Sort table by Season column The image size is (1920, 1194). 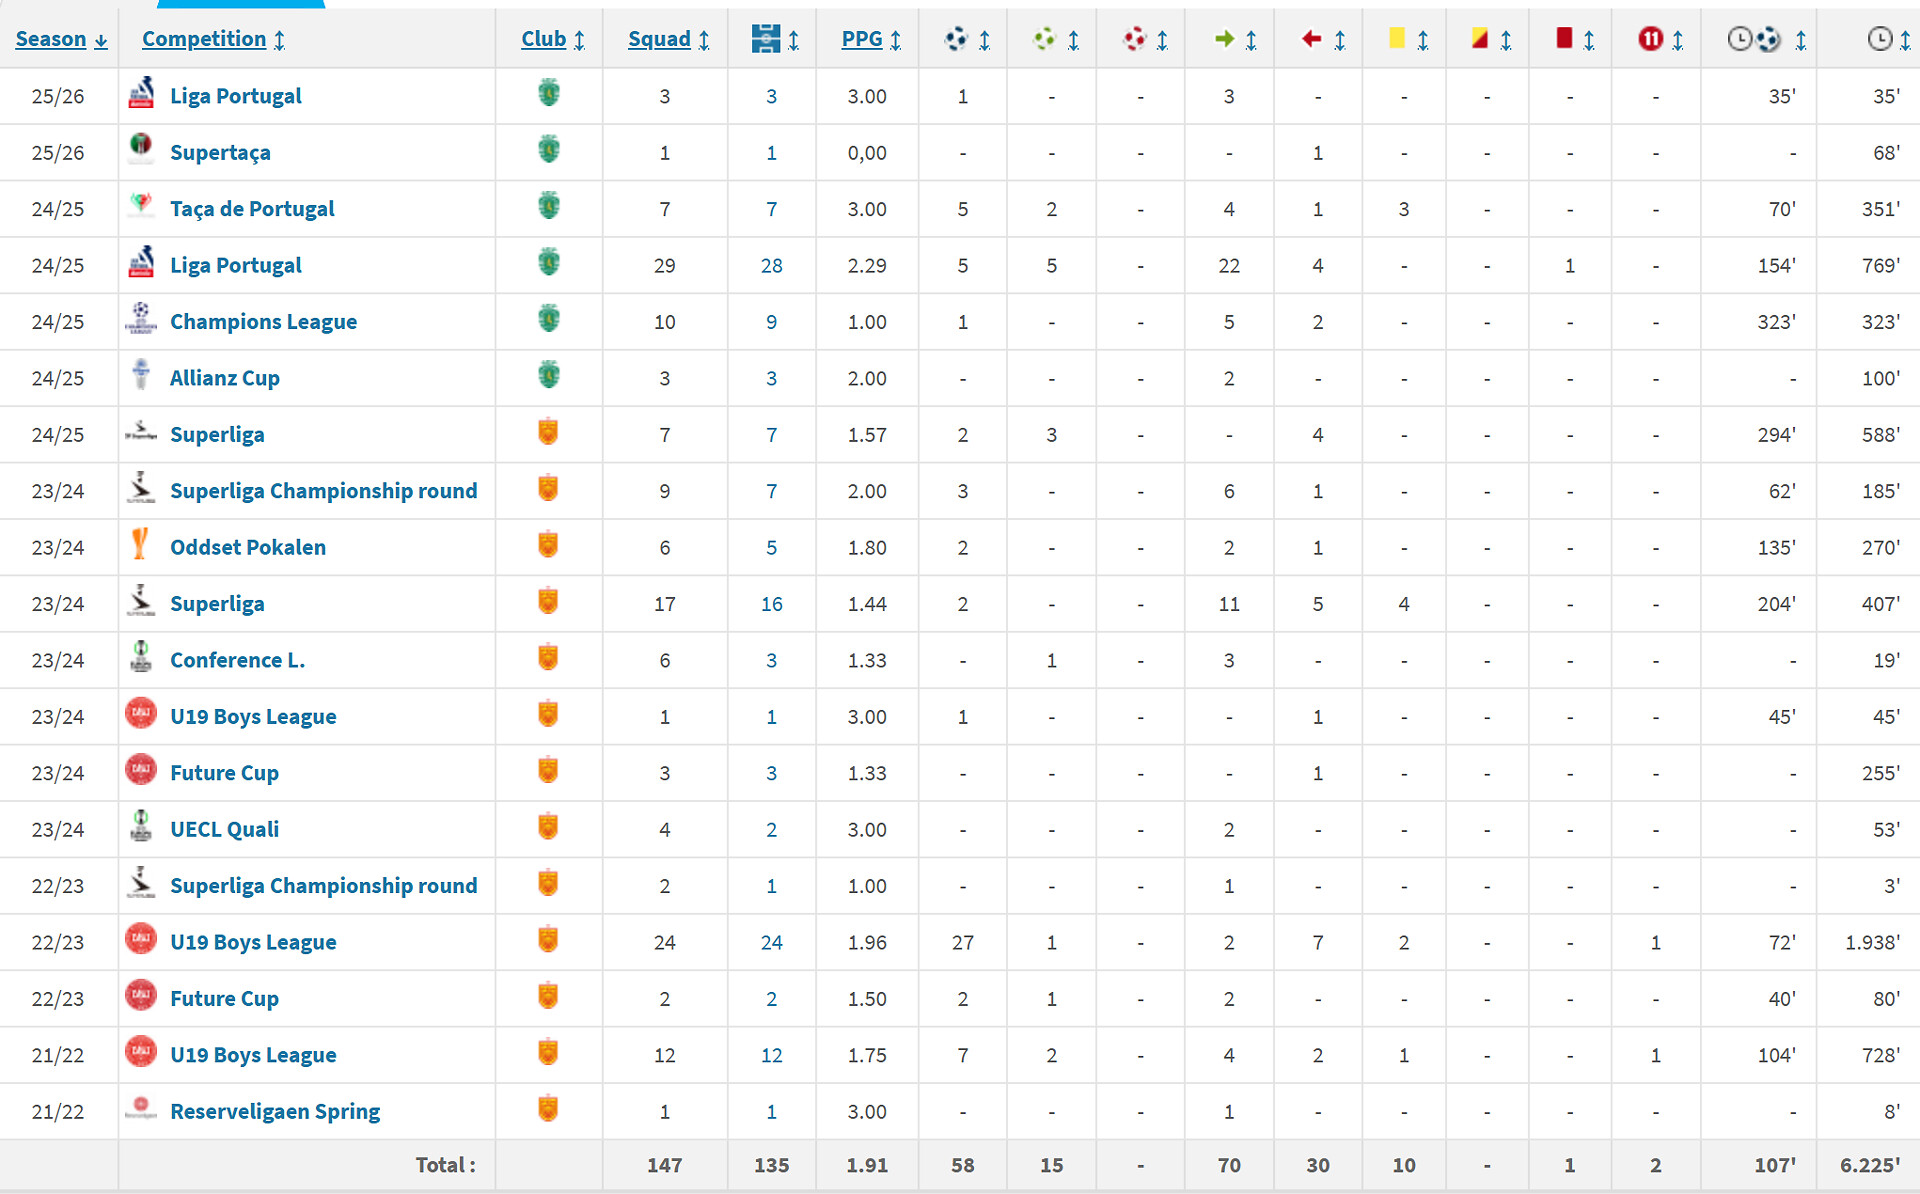click(50, 39)
